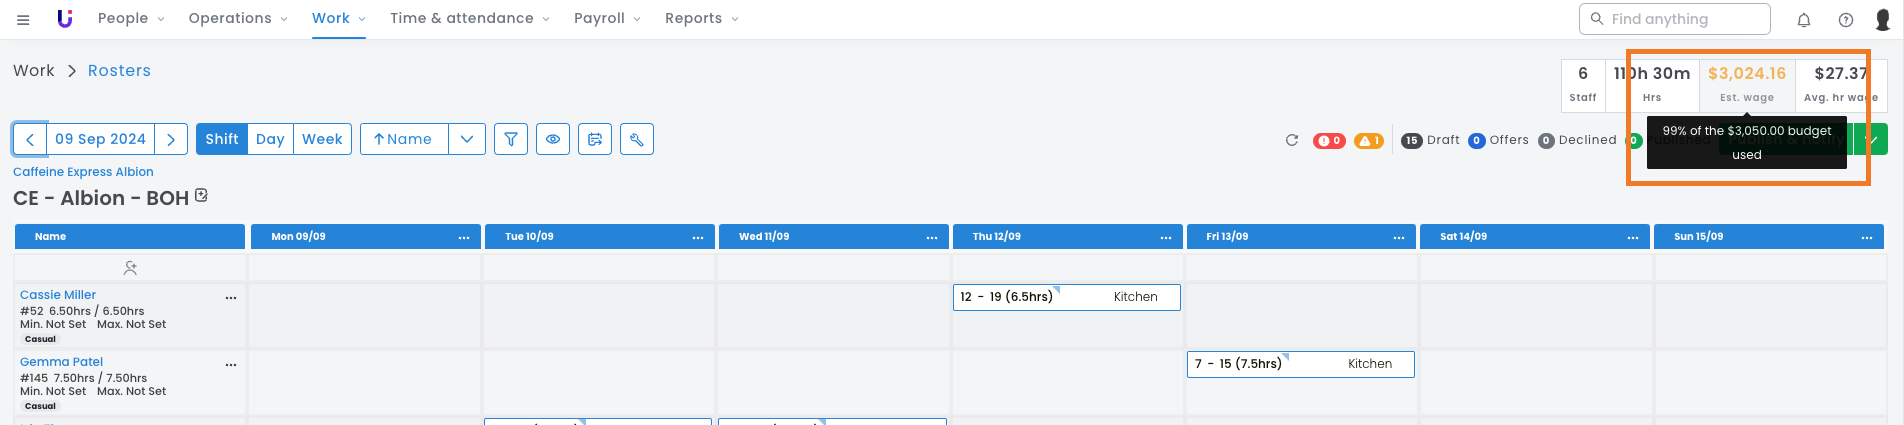Toggle the eye visibility options button
Viewport: 1904px width, 425px height.
[553, 139]
